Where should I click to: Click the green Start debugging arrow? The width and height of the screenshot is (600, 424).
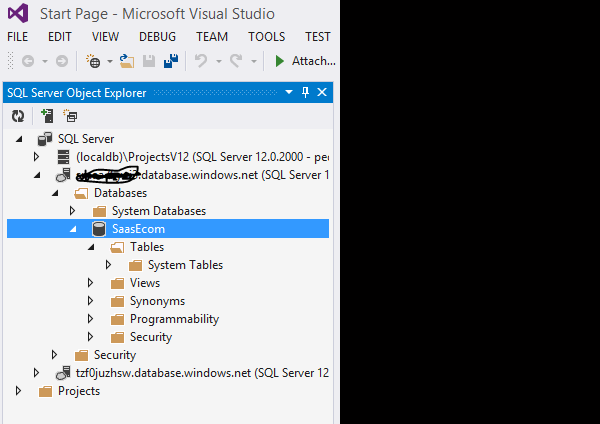click(279, 61)
